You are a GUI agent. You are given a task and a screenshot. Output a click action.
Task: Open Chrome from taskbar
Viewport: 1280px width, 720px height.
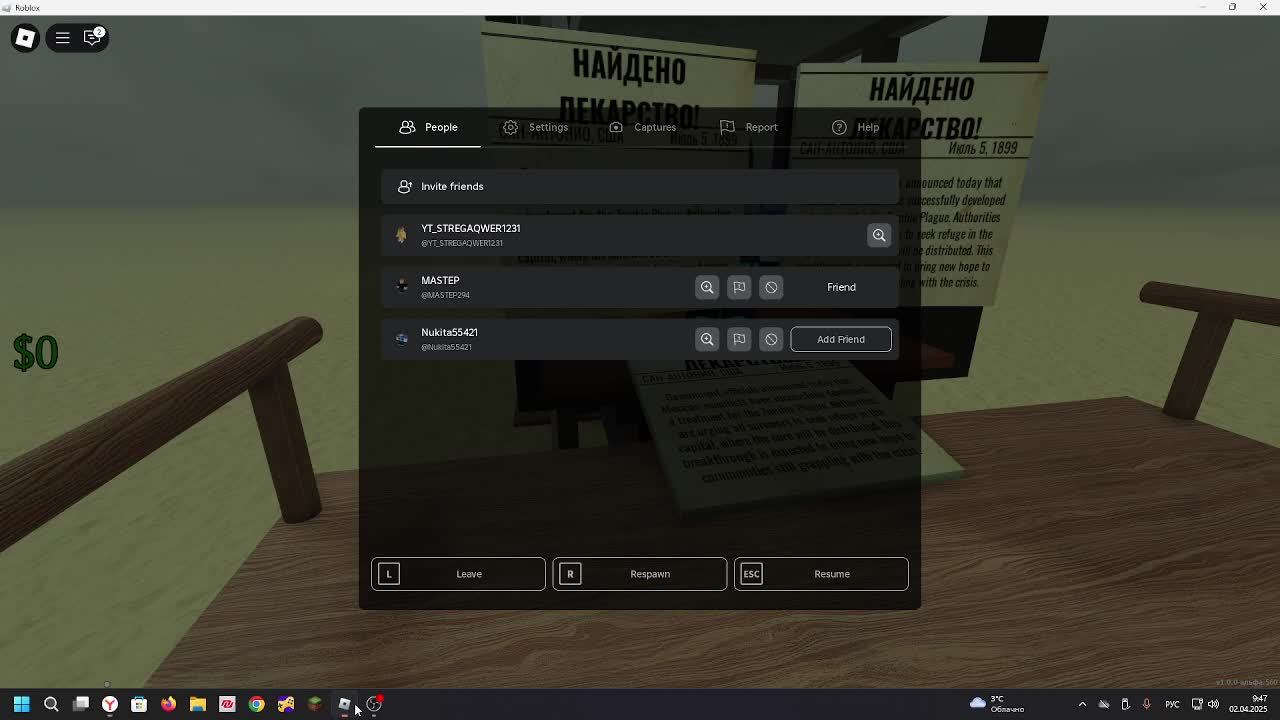point(256,704)
